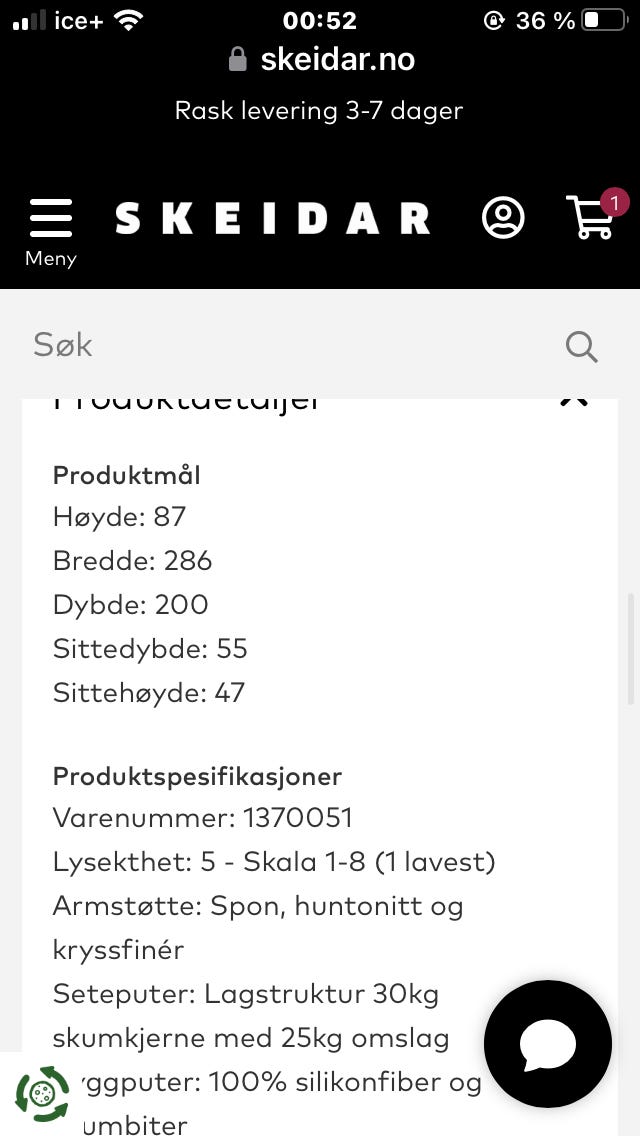Open the shopping cart icon
640x1136 pixels.
pyautogui.click(x=590, y=218)
